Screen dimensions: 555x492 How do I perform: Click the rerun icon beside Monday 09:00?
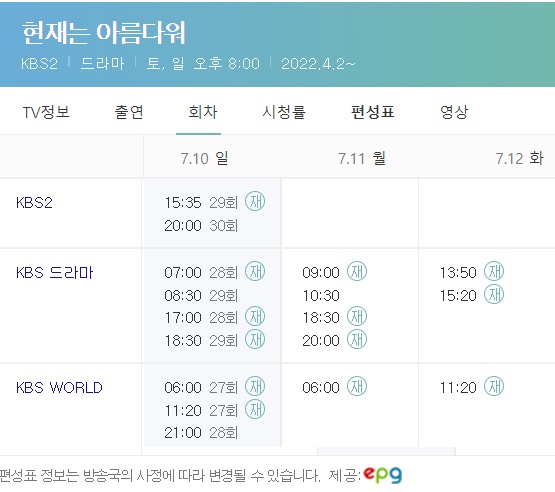[357, 271]
